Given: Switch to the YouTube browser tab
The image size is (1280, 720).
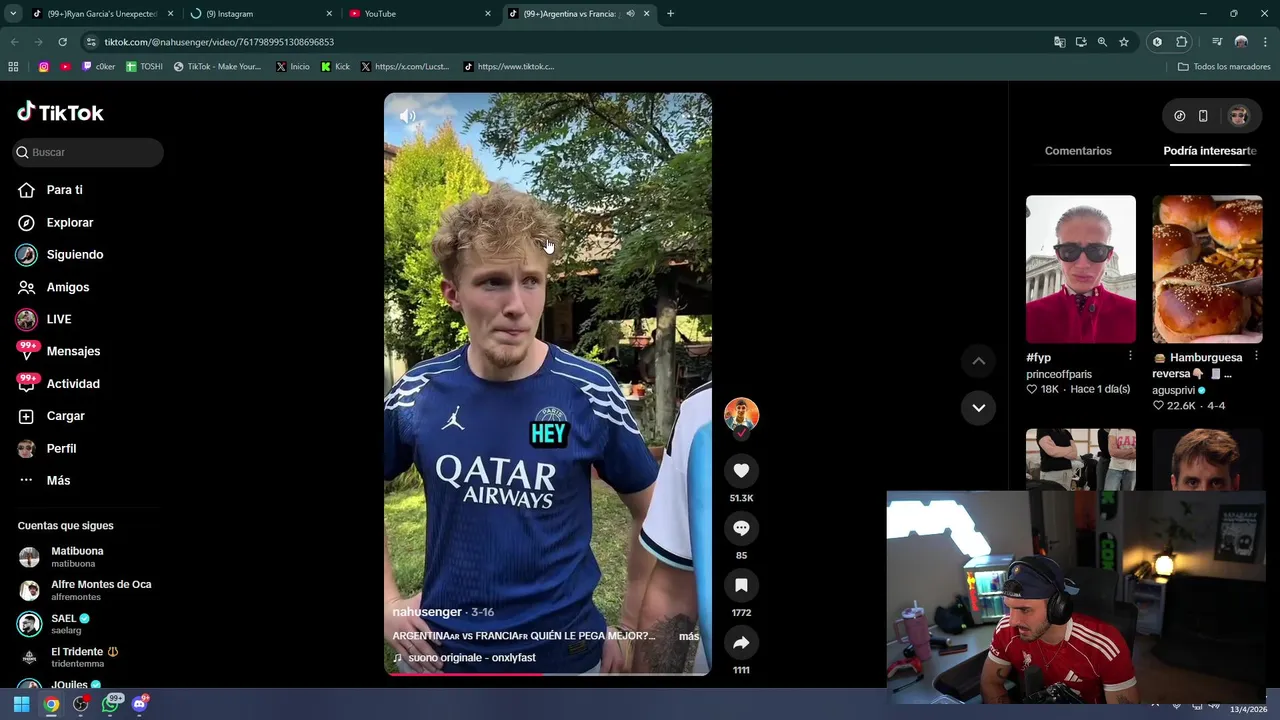Looking at the screenshot, I should (x=420, y=14).
